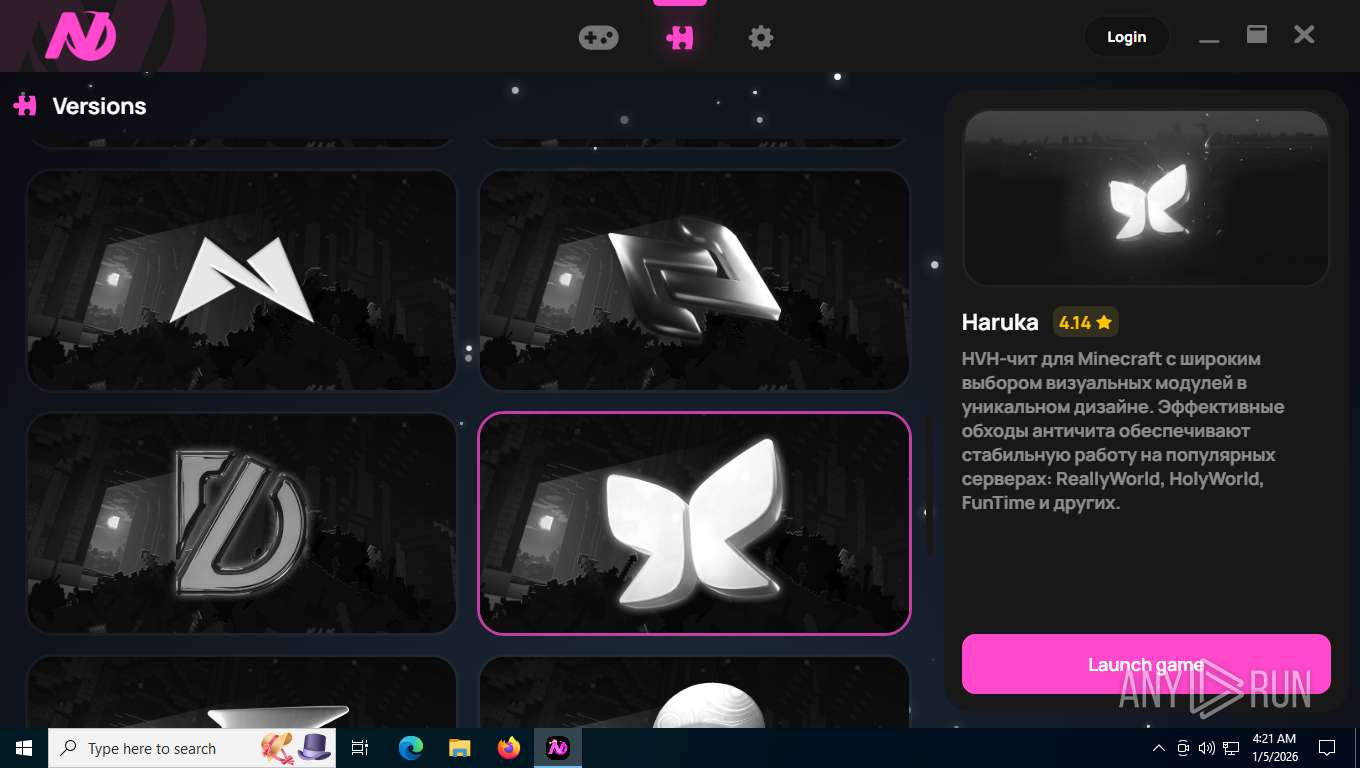This screenshot has width=1360, height=768.
Task: Click the Haruka preview image in details panel
Action: click(x=1146, y=198)
